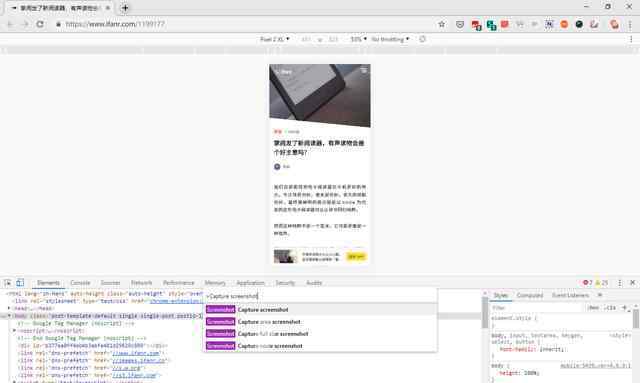This screenshot has height=383, width=640.
Task: Select the first 'Capture screenshot' command
Action: 320,310
